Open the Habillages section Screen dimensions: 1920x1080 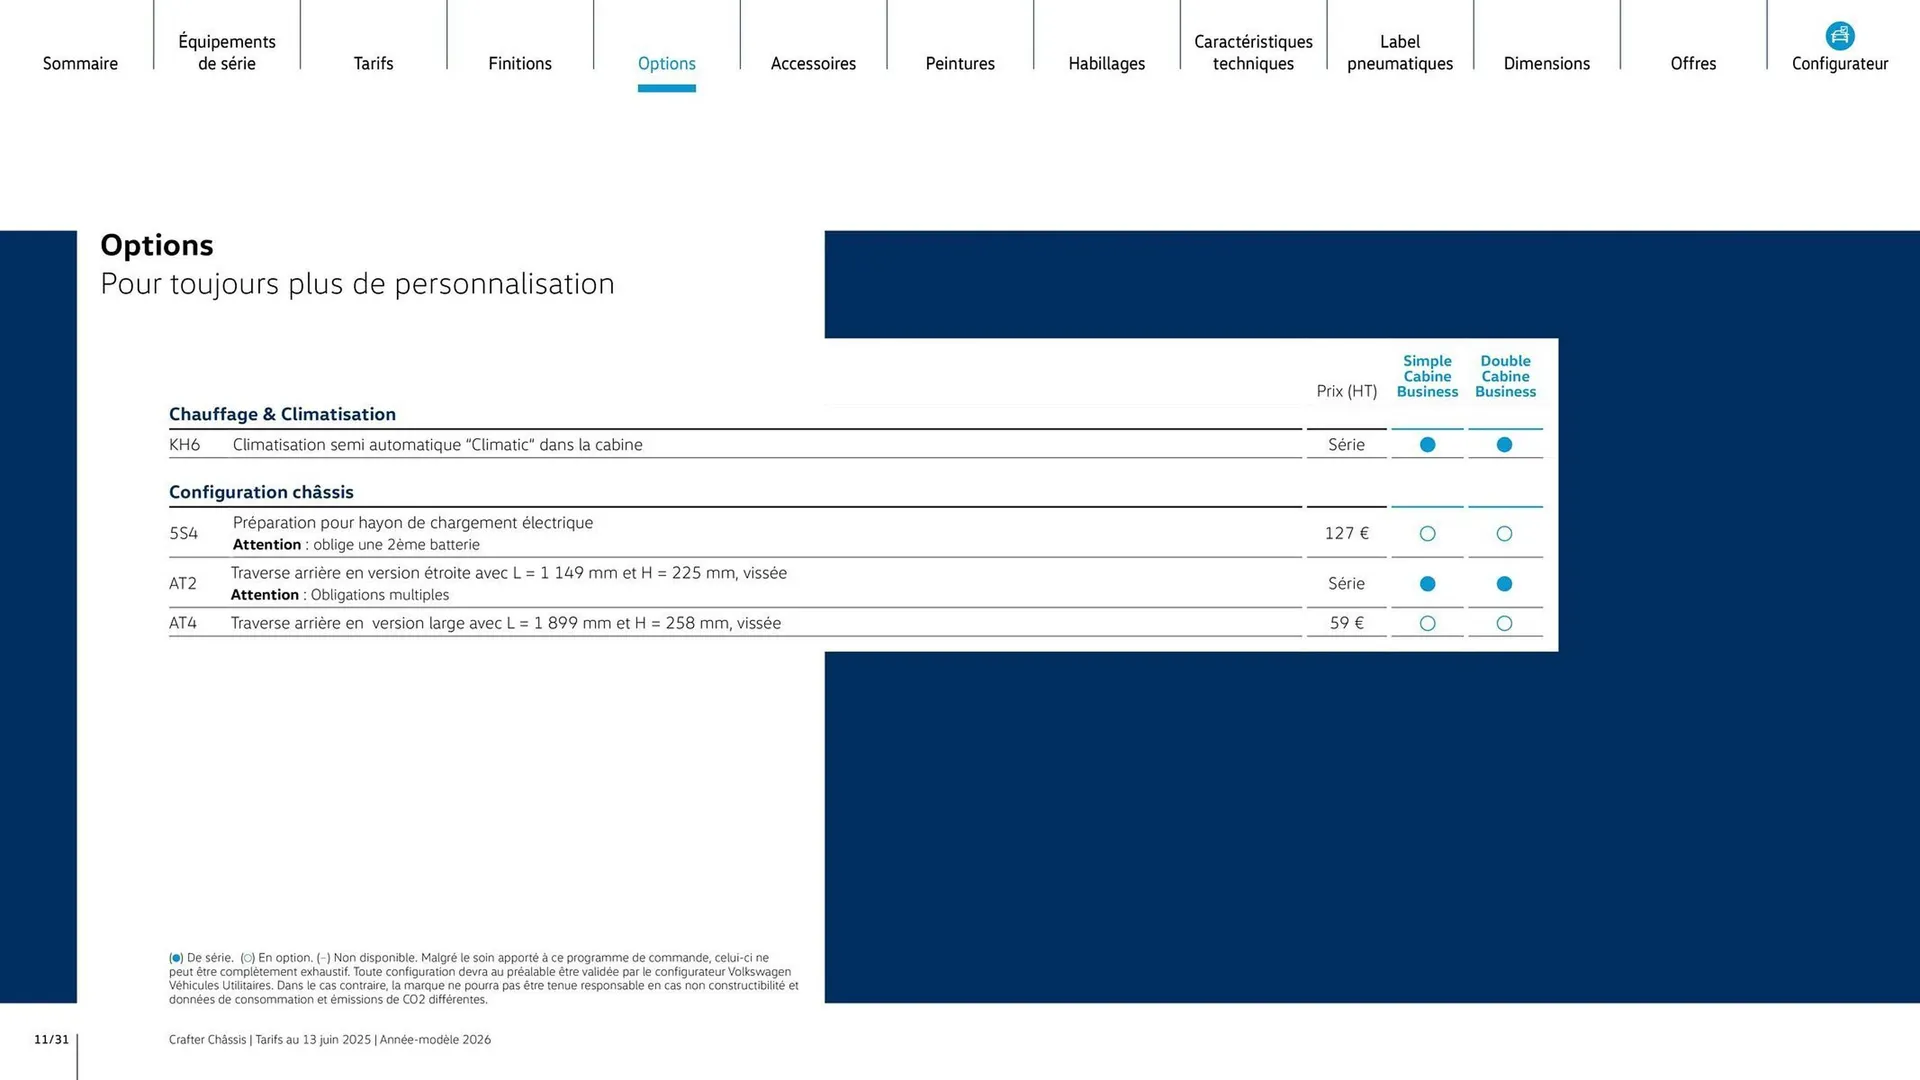point(1106,63)
